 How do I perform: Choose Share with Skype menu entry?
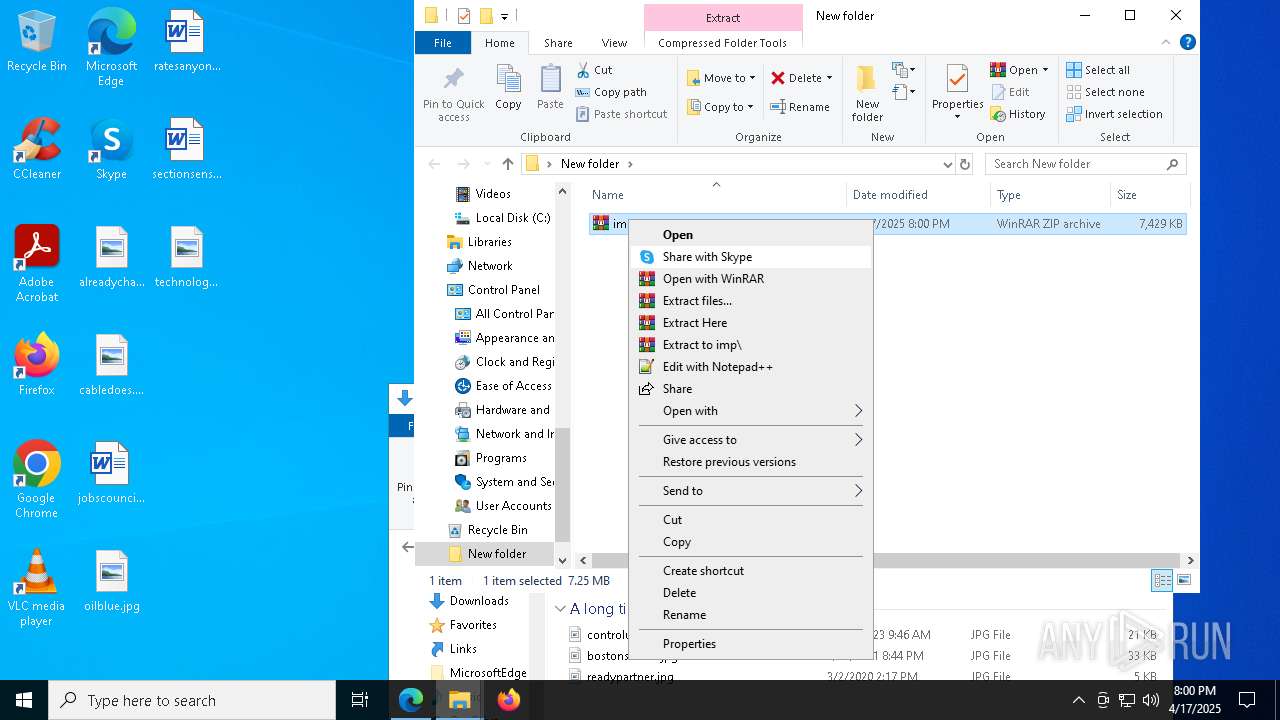tap(751, 257)
